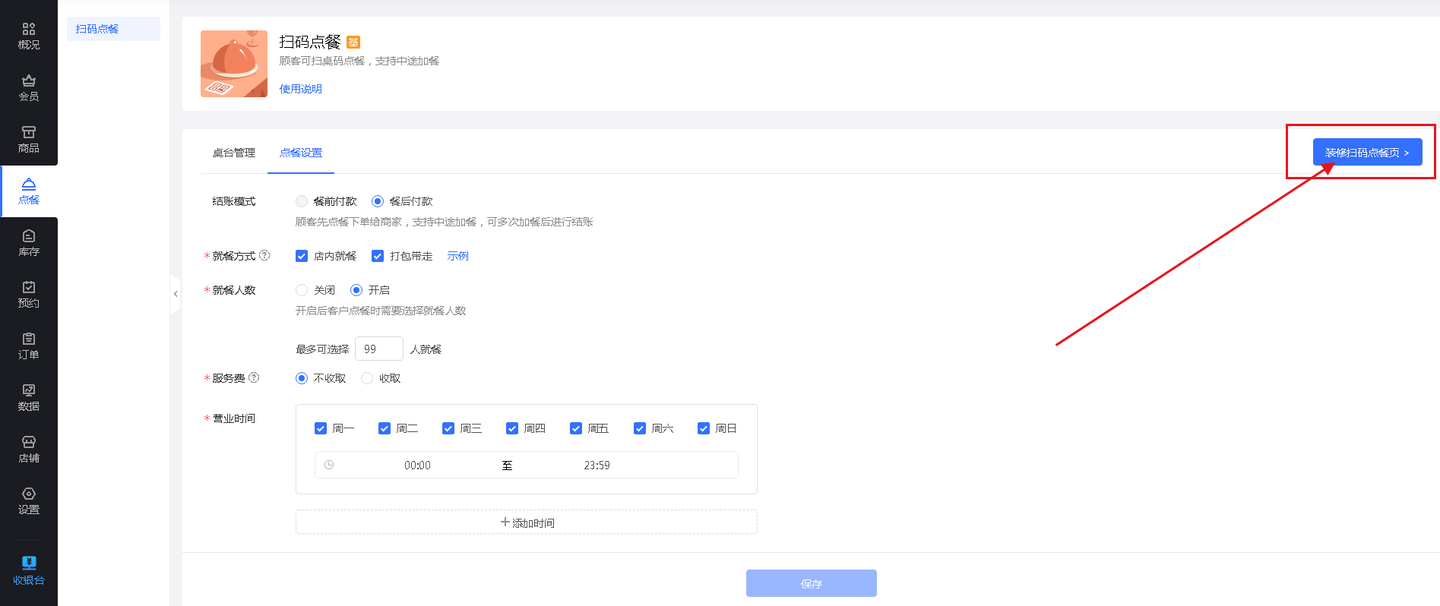Click help icon next to 就餐方式
The image size is (1440, 606).
[x=265, y=256]
